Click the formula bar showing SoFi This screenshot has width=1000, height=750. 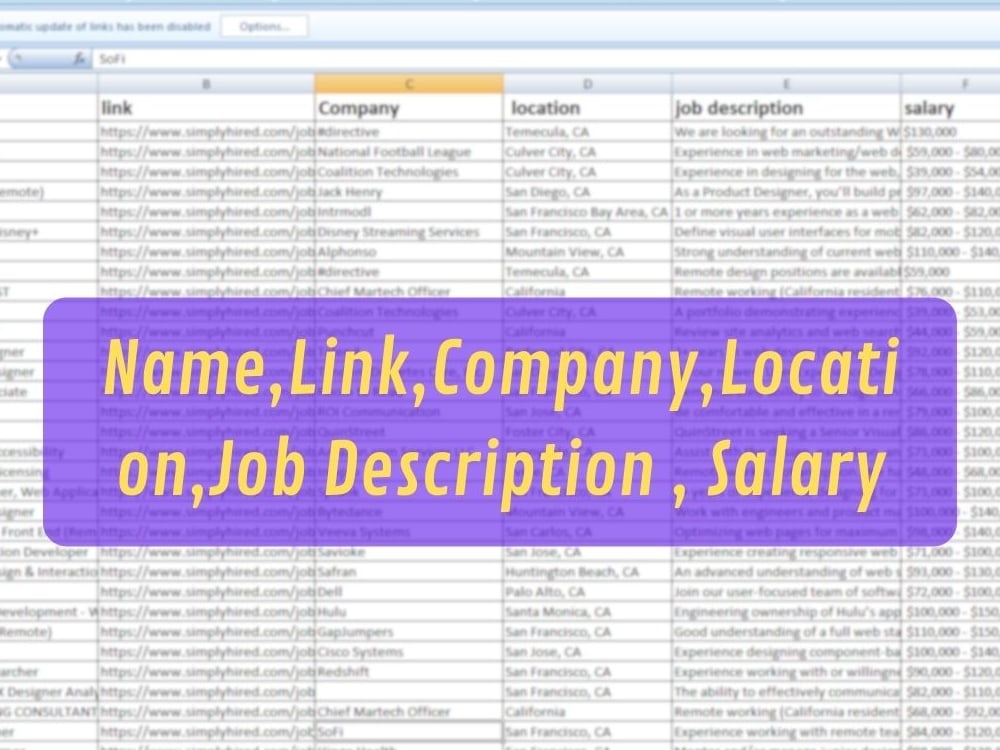[546, 59]
